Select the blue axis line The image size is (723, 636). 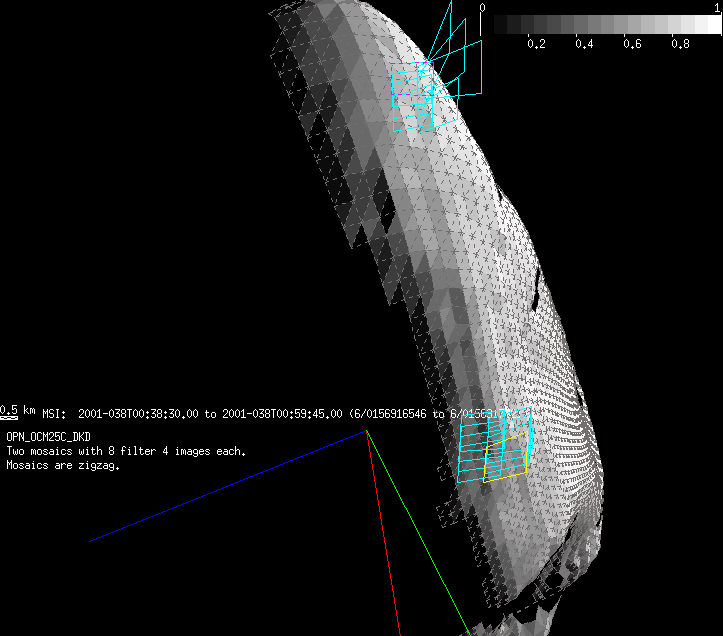pos(230,486)
